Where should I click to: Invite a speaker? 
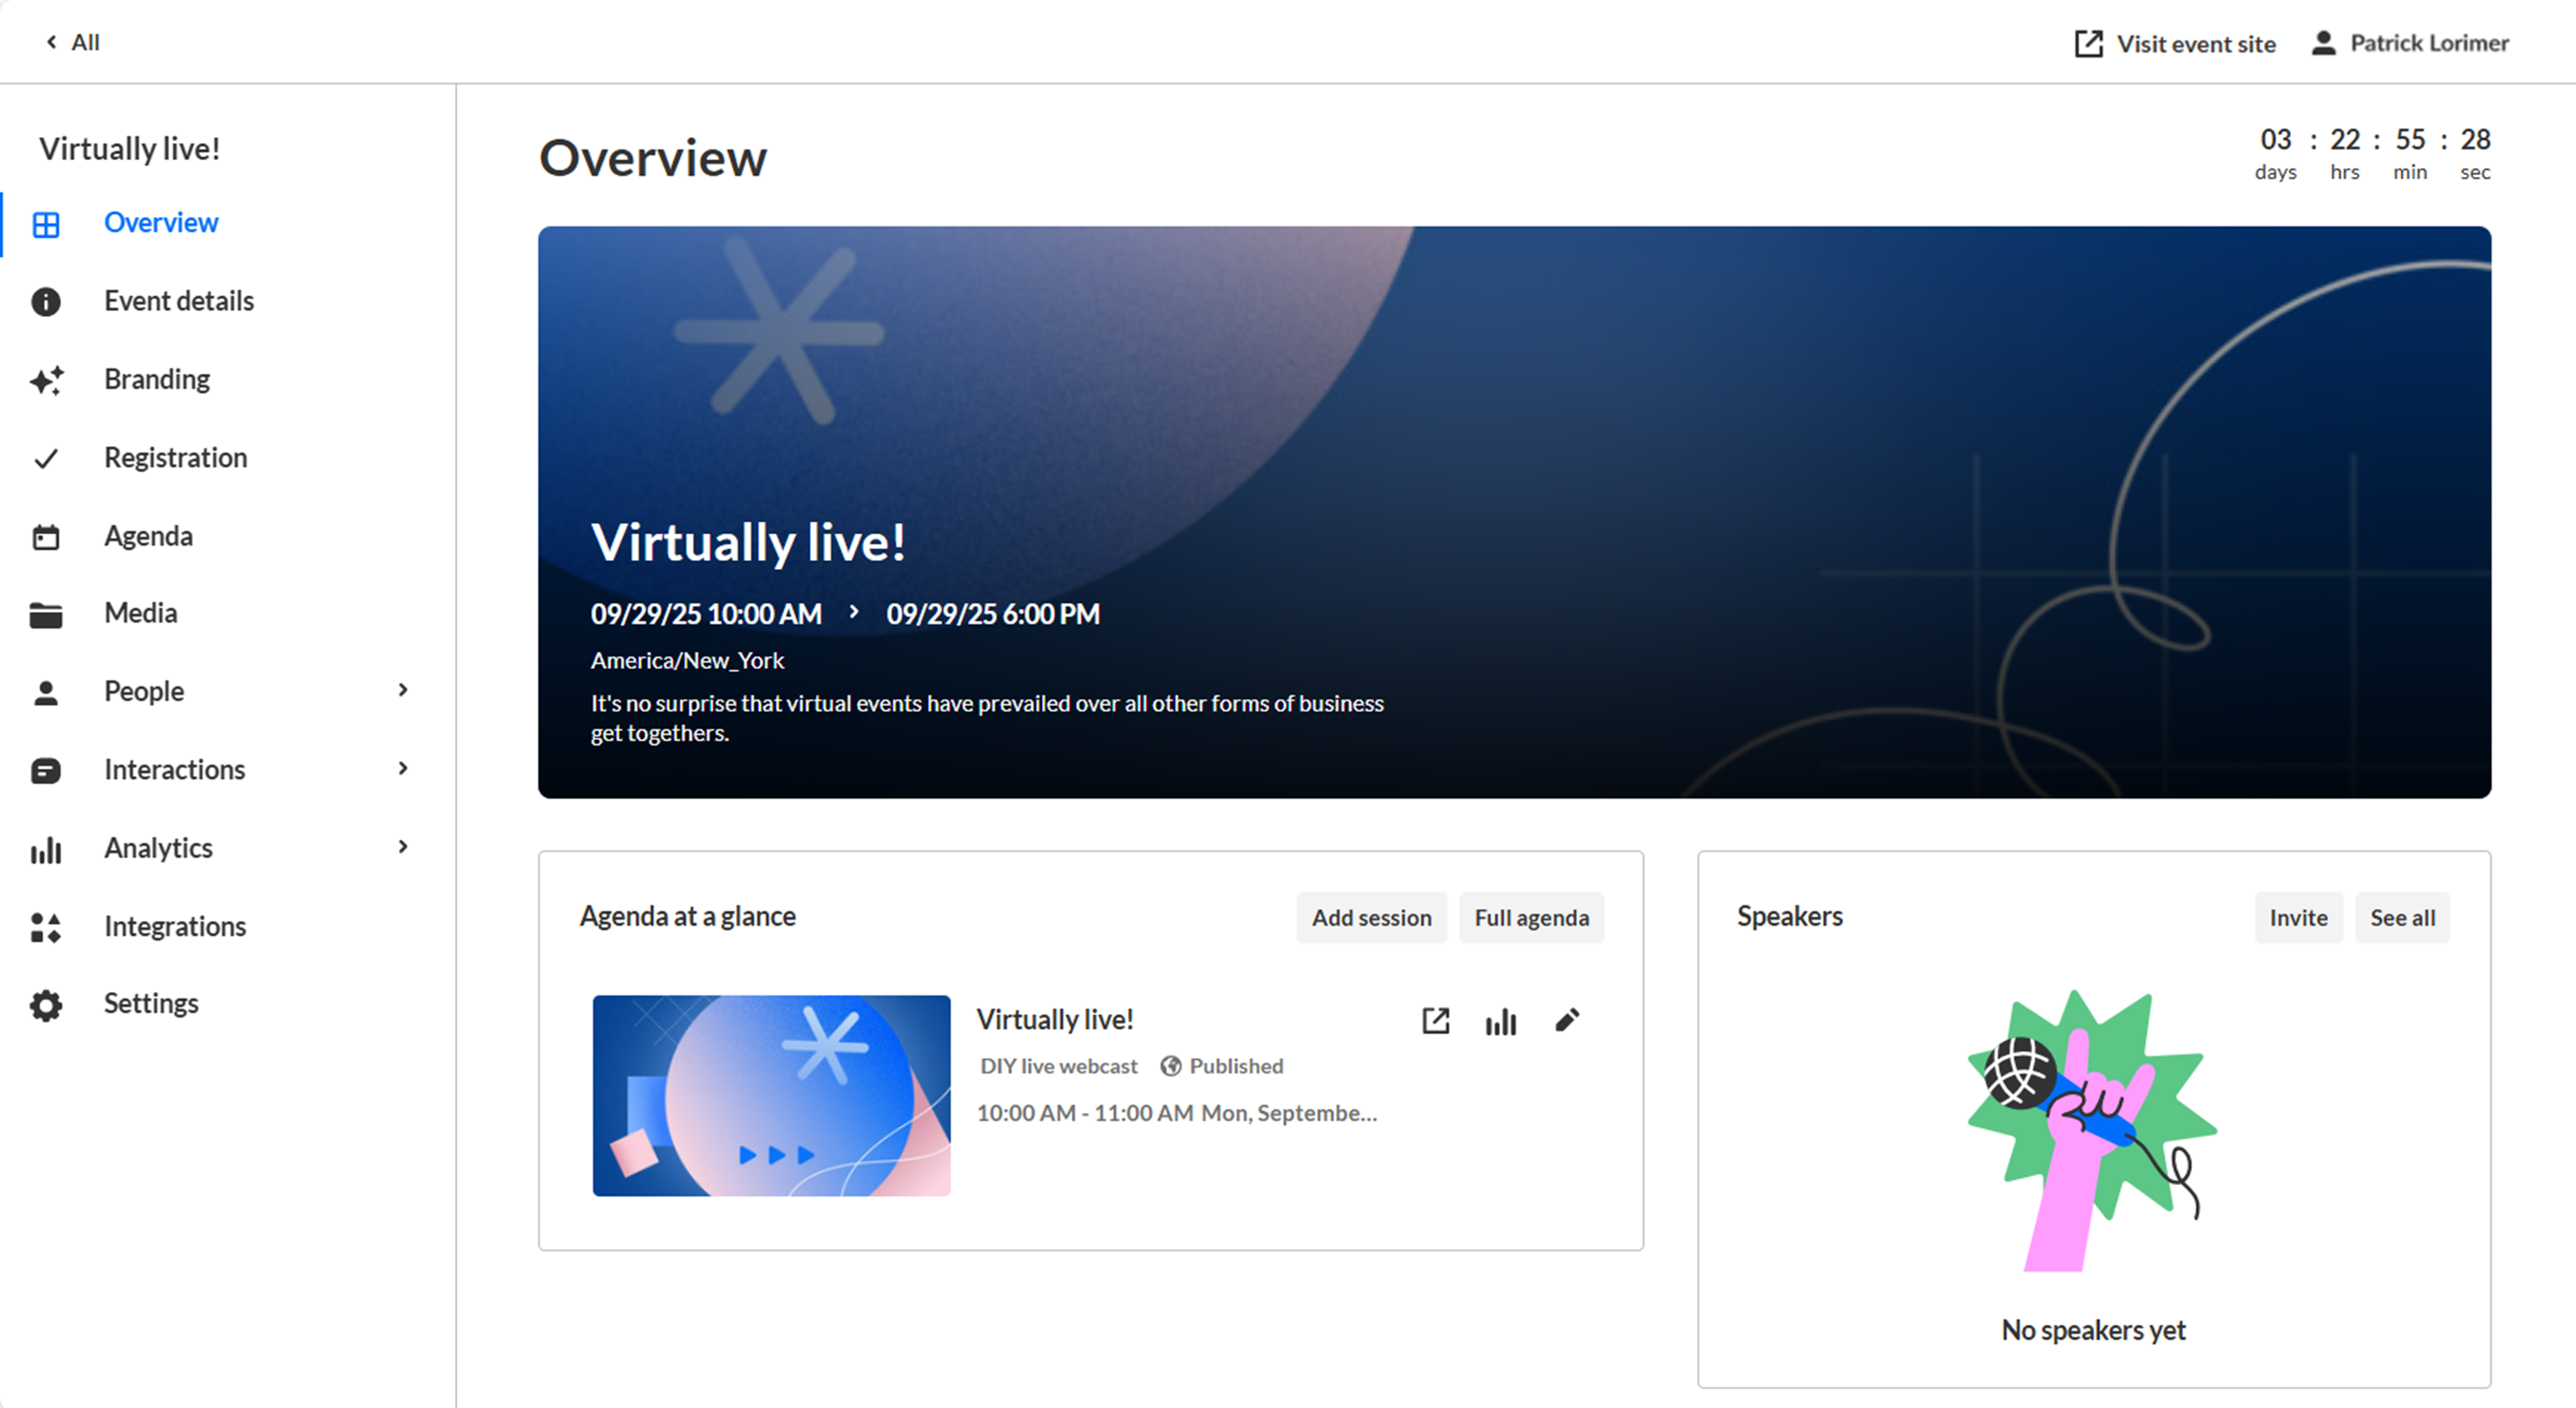coord(2297,918)
